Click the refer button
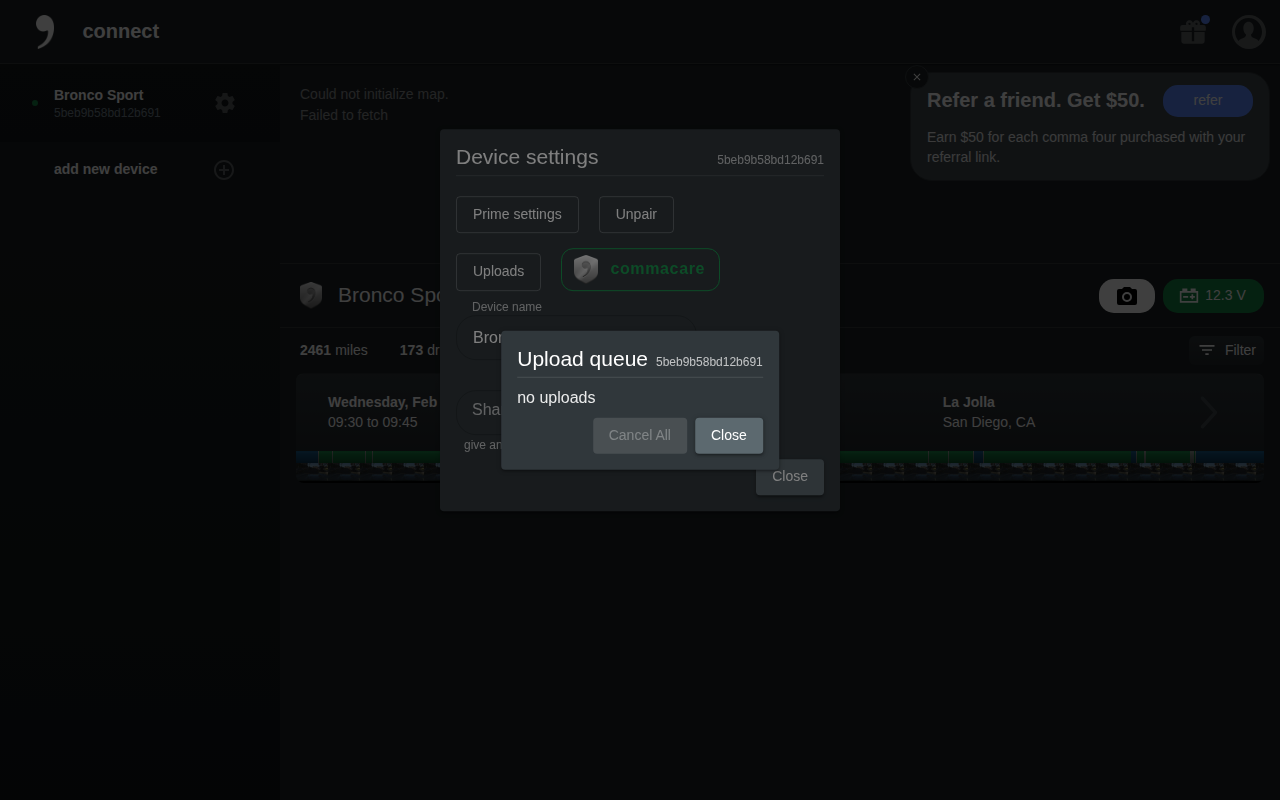 [x=1208, y=100]
